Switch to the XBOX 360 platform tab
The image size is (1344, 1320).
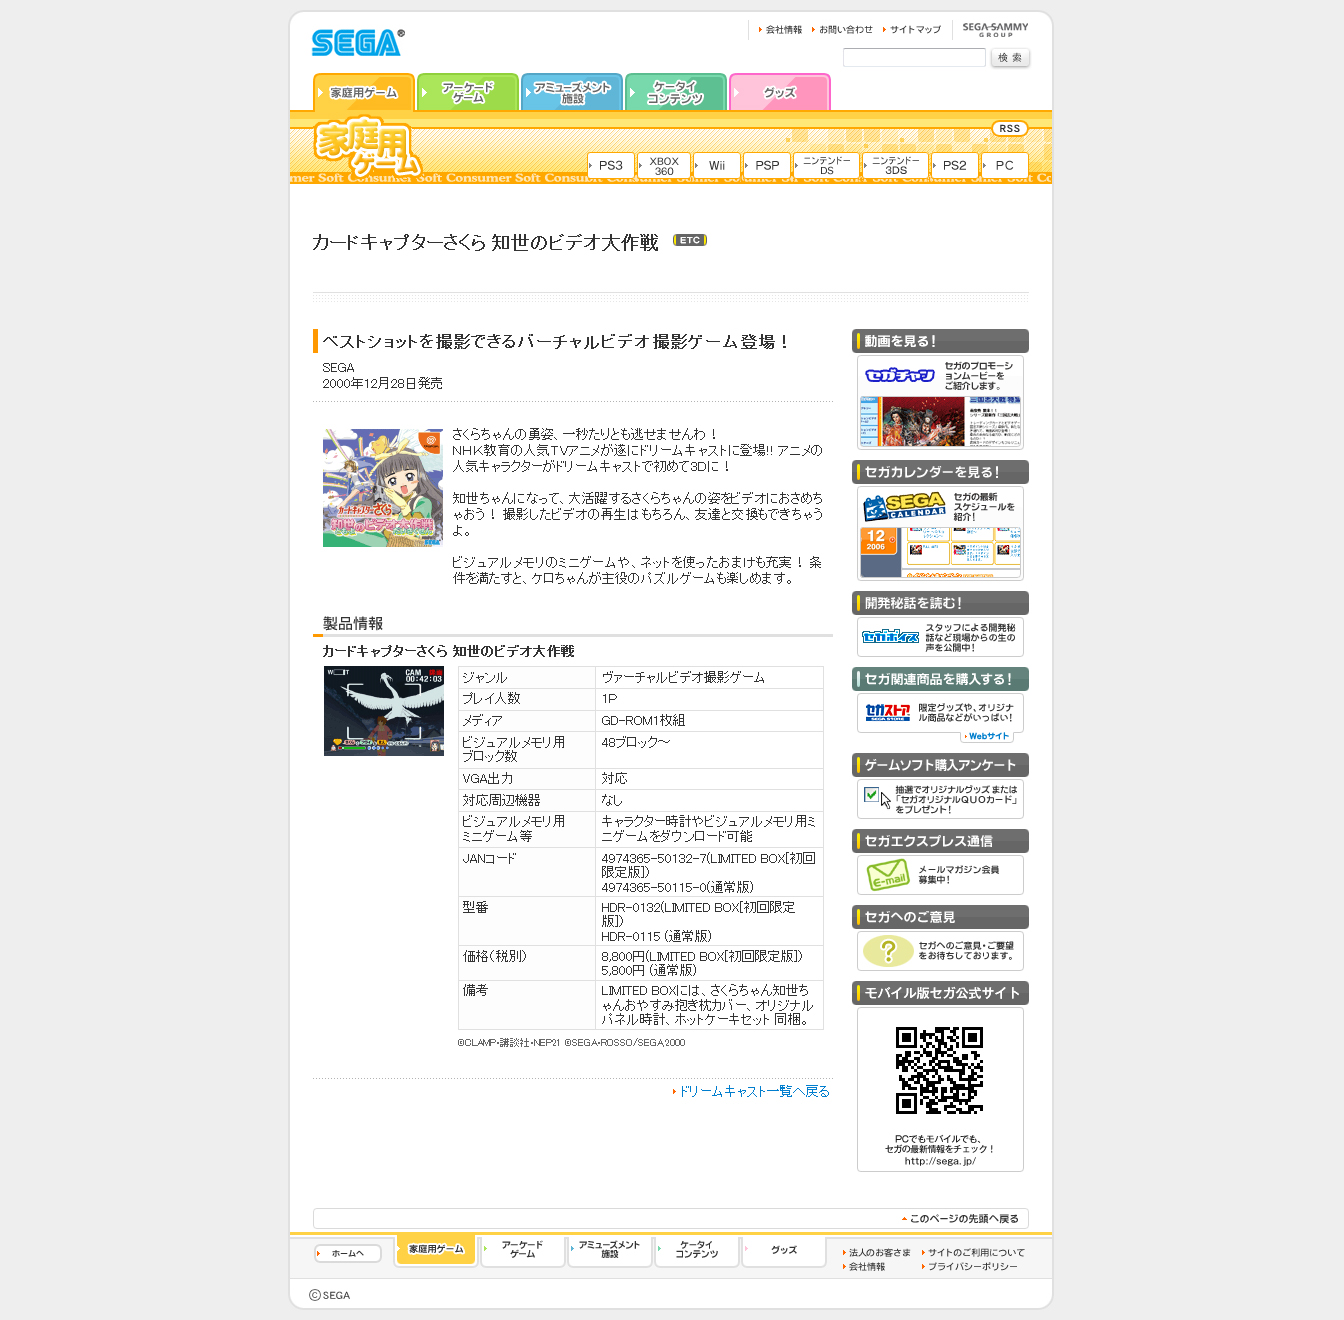pyautogui.click(x=664, y=165)
